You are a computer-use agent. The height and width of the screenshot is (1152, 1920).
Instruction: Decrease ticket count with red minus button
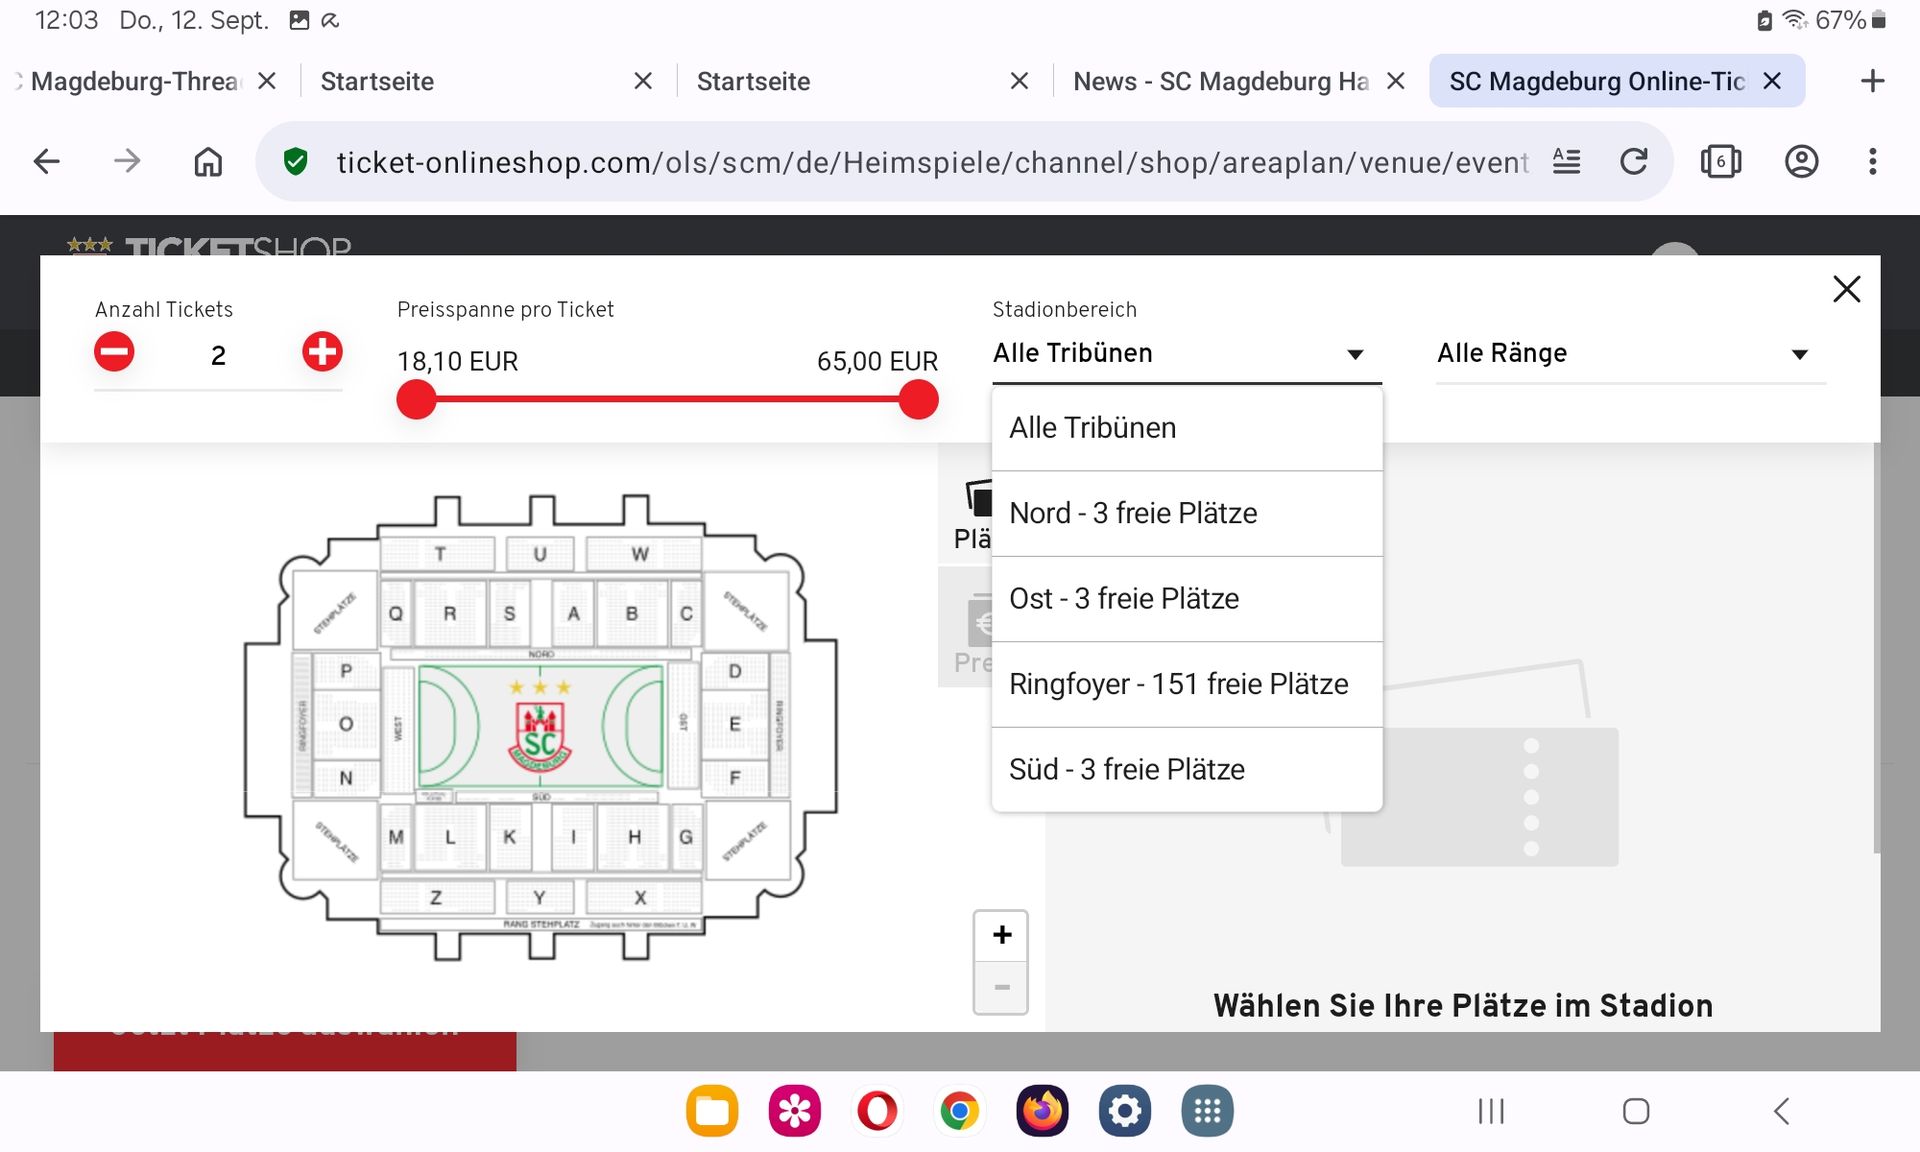(x=114, y=352)
